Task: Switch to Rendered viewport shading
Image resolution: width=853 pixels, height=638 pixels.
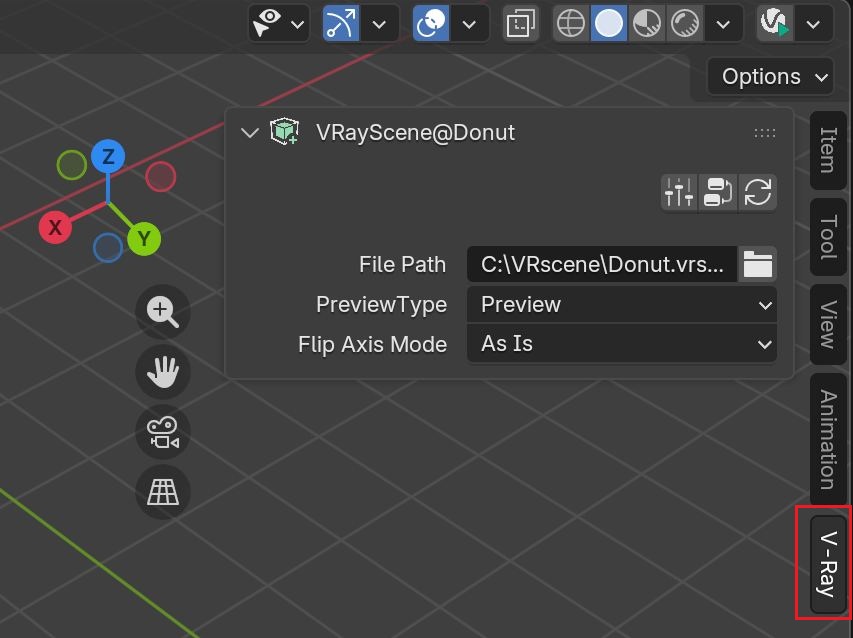Action: (x=685, y=23)
